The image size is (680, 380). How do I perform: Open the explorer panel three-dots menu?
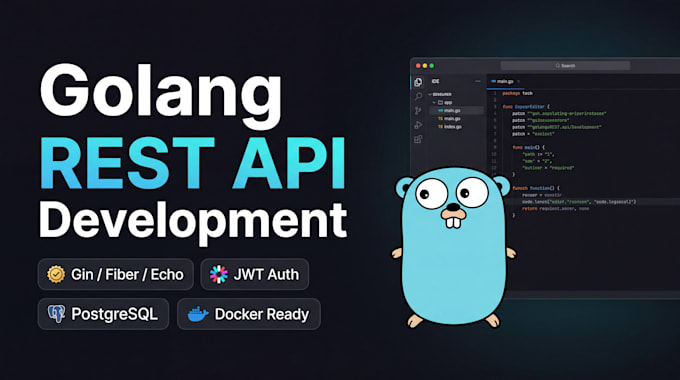pyautogui.click(x=478, y=81)
